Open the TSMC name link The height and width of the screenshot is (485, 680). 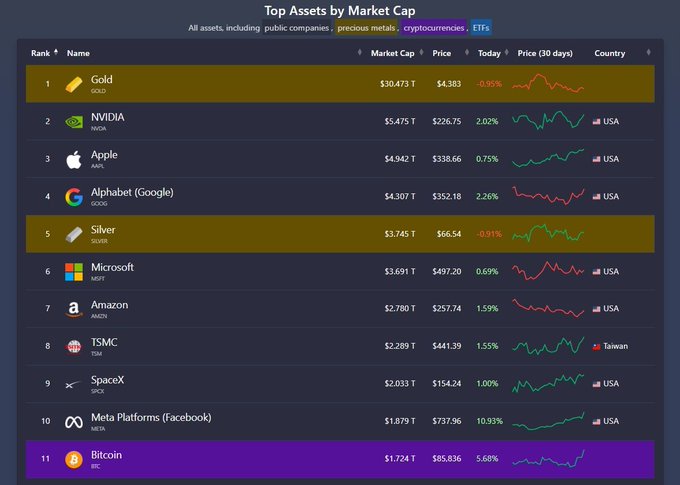[x=104, y=342]
